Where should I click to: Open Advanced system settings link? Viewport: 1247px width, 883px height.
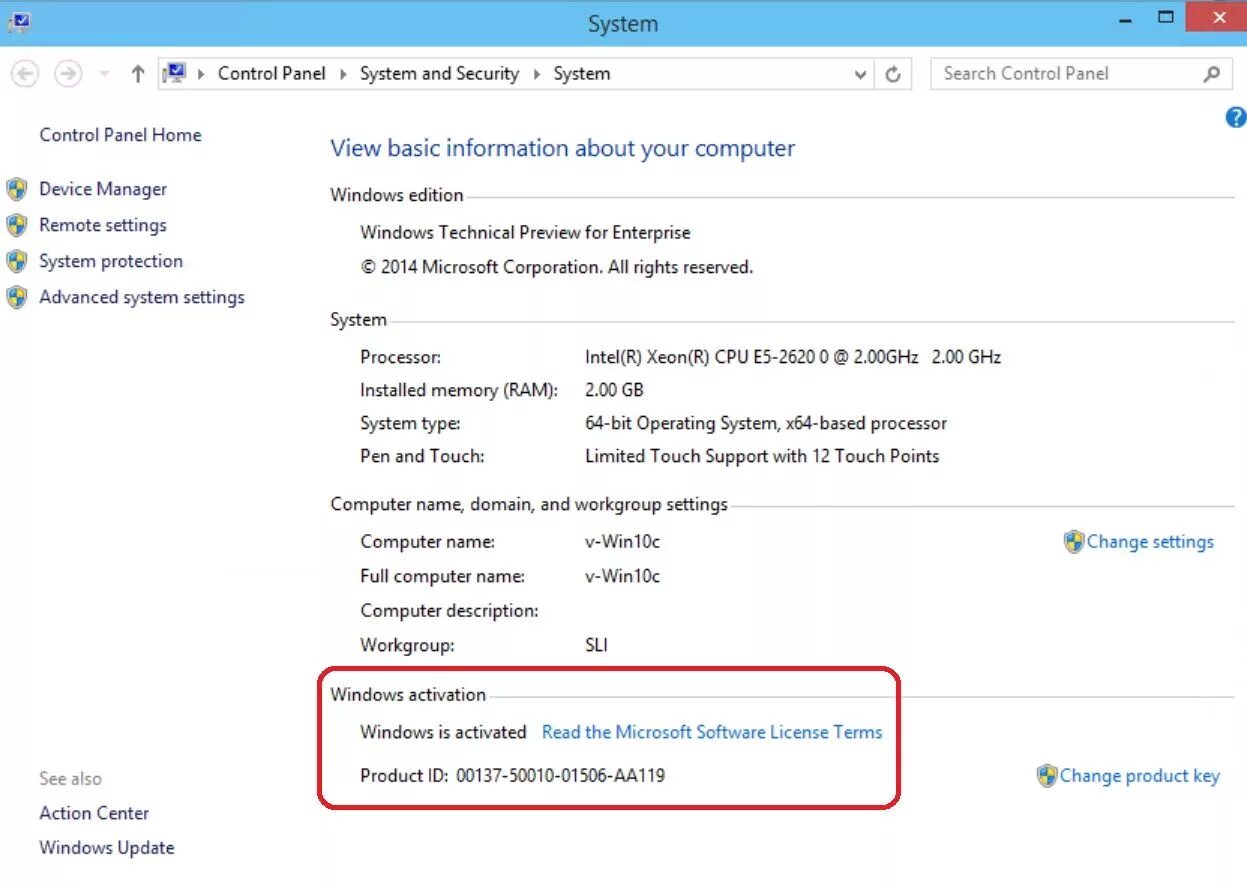click(x=142, y=297)
